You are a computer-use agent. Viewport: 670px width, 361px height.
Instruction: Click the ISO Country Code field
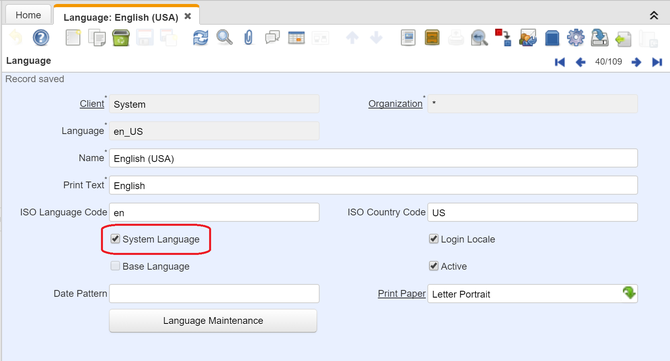coord(532,212)
